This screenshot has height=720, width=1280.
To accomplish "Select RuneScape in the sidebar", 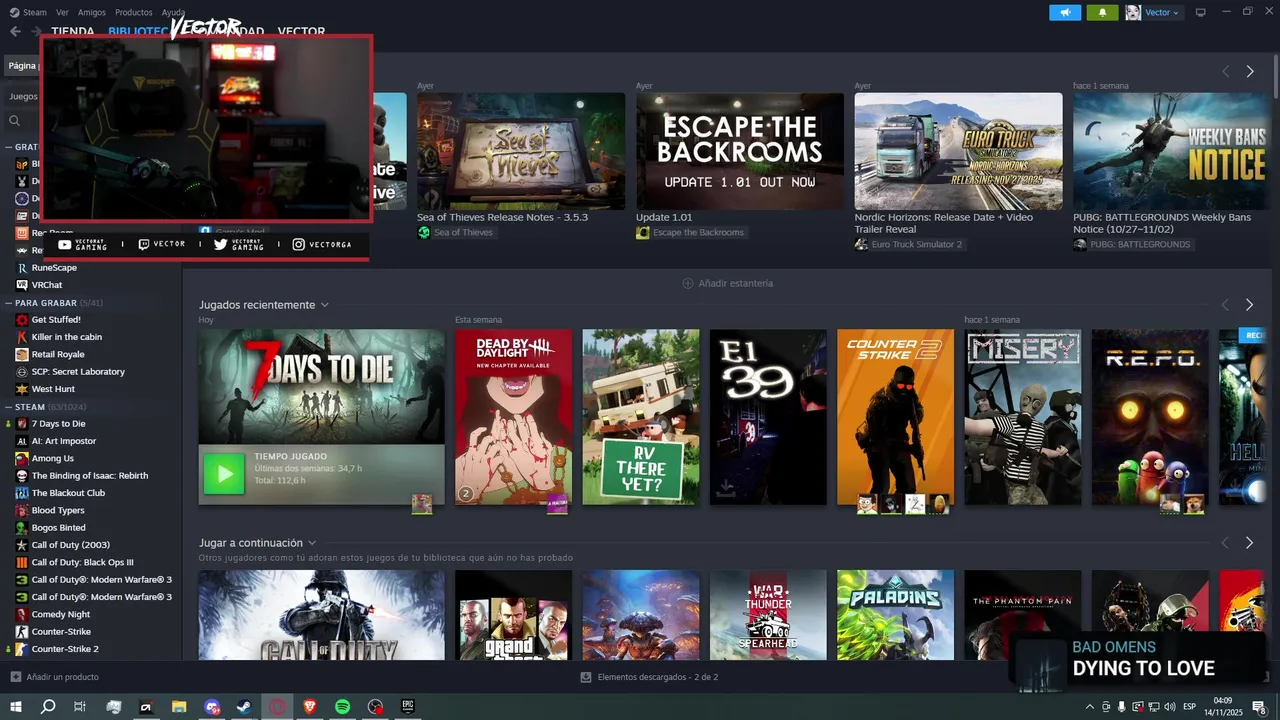I will [54, 268].
